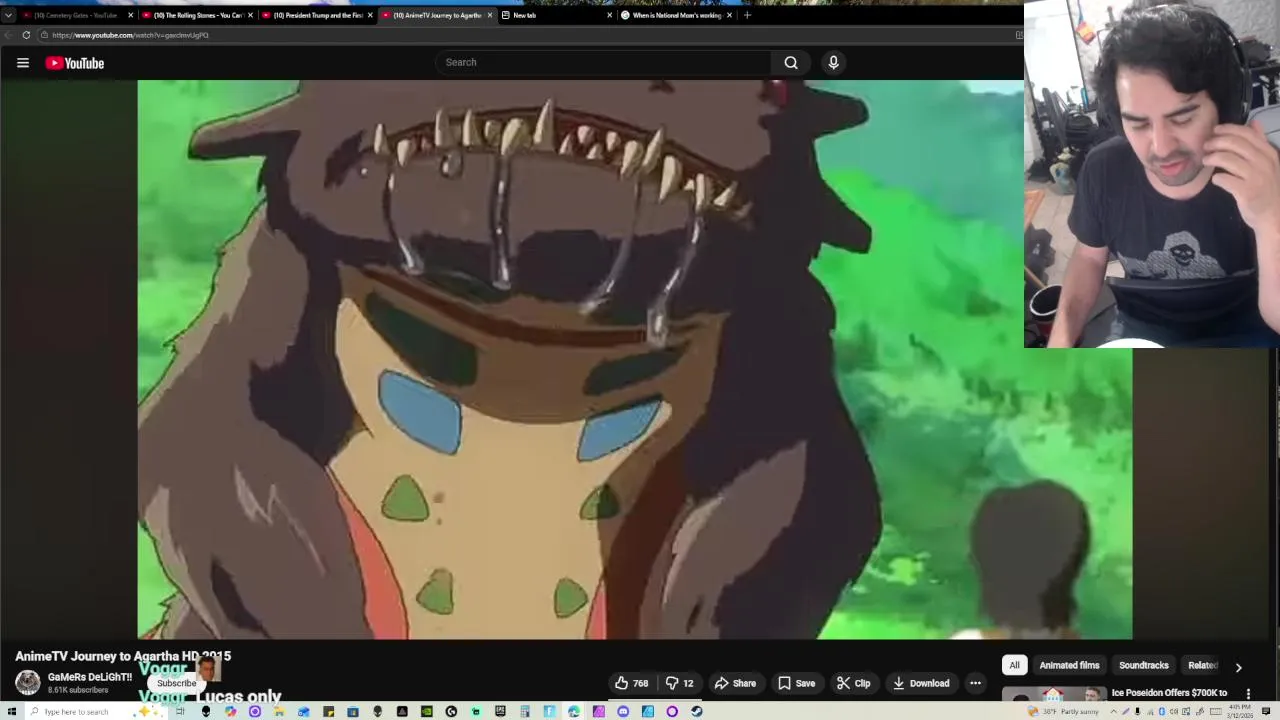
Task: Open the Steam taskbar icon
Action: 697,711
